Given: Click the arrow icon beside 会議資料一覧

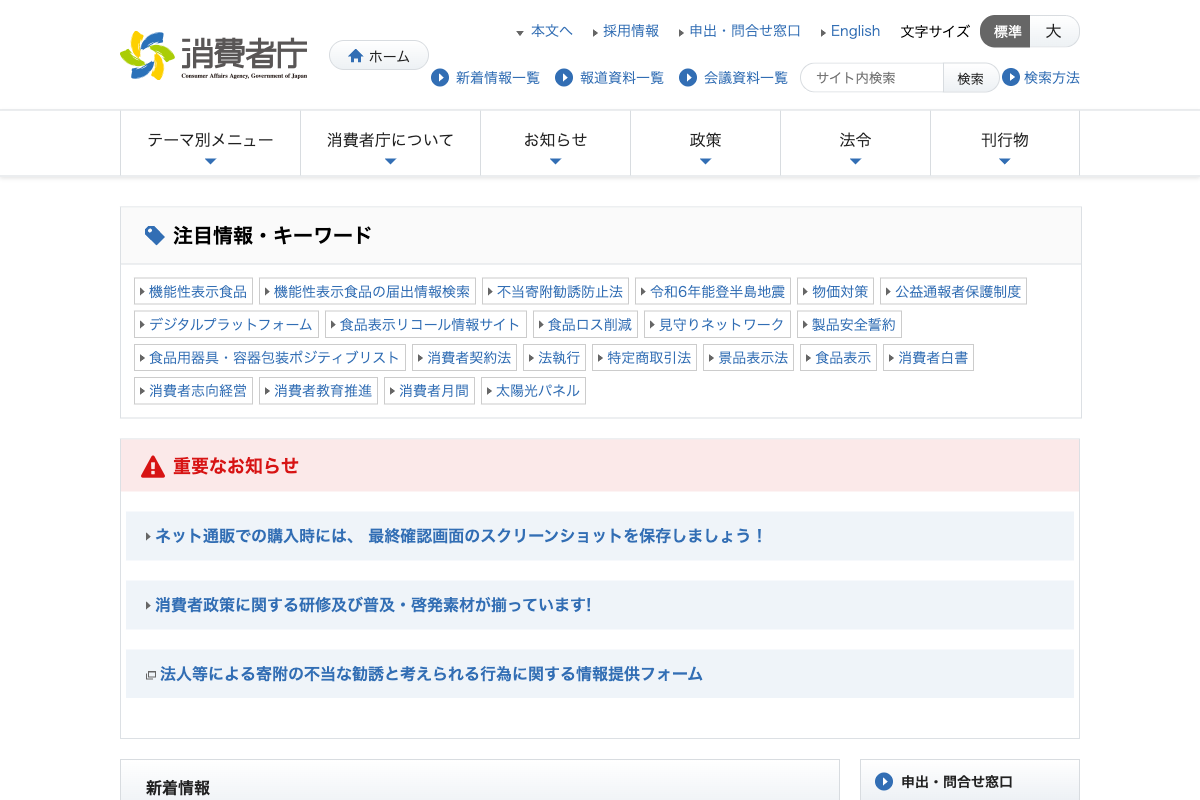Looking at the screenshot, I should coord(687,78).
